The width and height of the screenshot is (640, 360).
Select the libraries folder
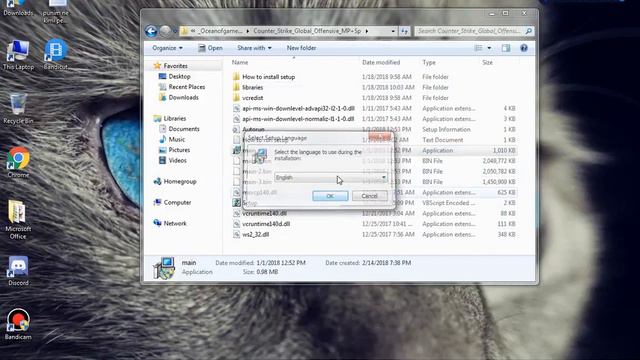click(x=252, y=87)
